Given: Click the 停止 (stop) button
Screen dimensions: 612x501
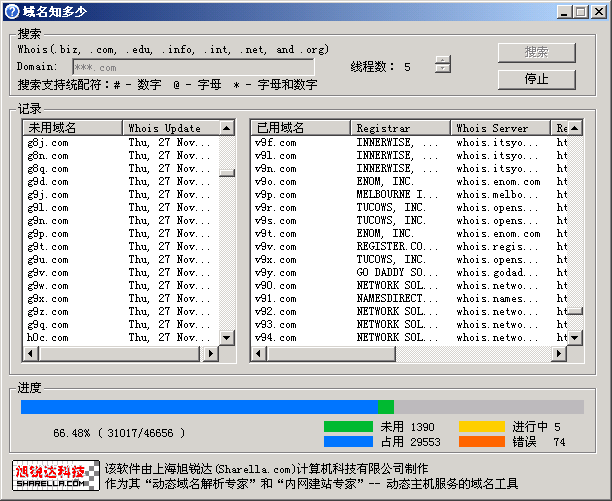Looking at the screenshot, I should (536, 79).
